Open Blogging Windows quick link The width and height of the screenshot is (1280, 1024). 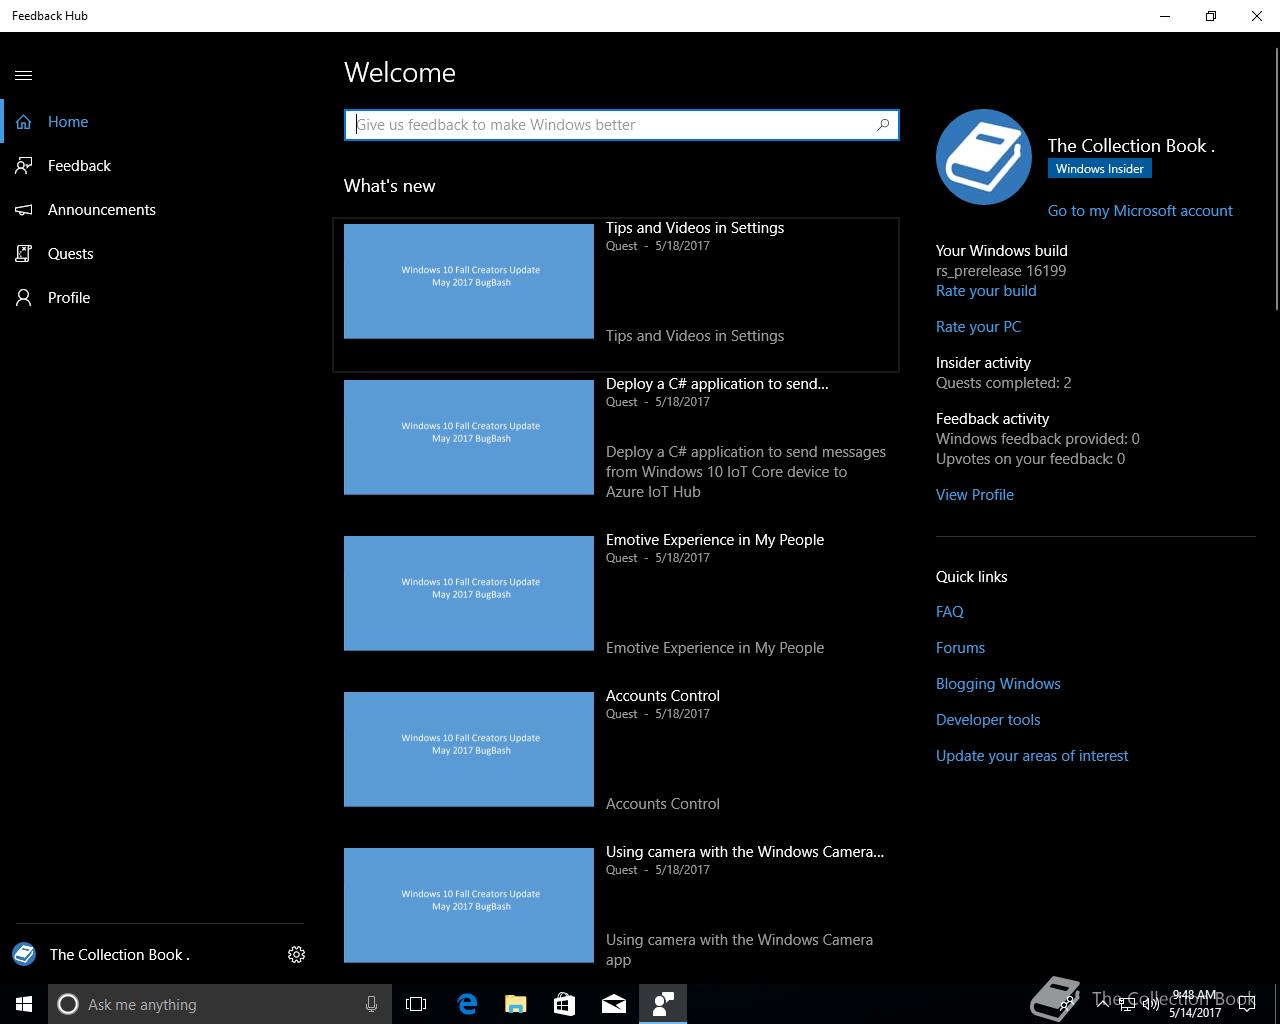coord(998,684)
